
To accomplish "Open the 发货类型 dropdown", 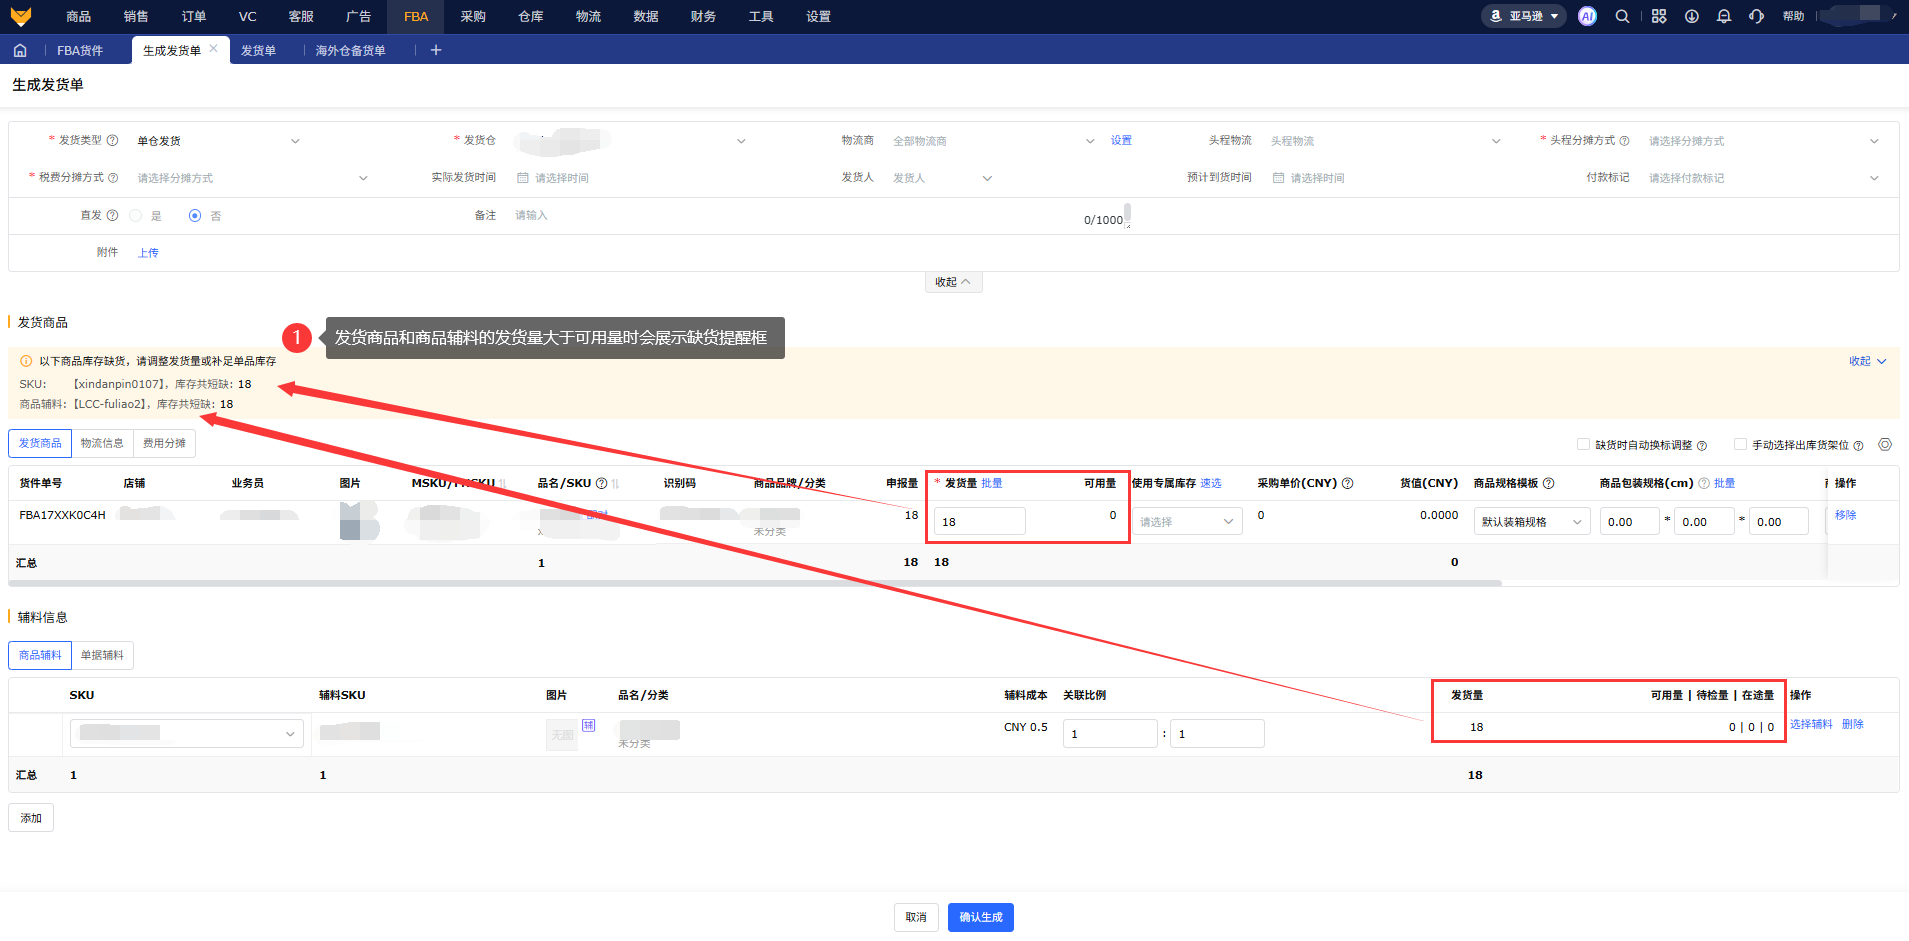I will point(218,141).
